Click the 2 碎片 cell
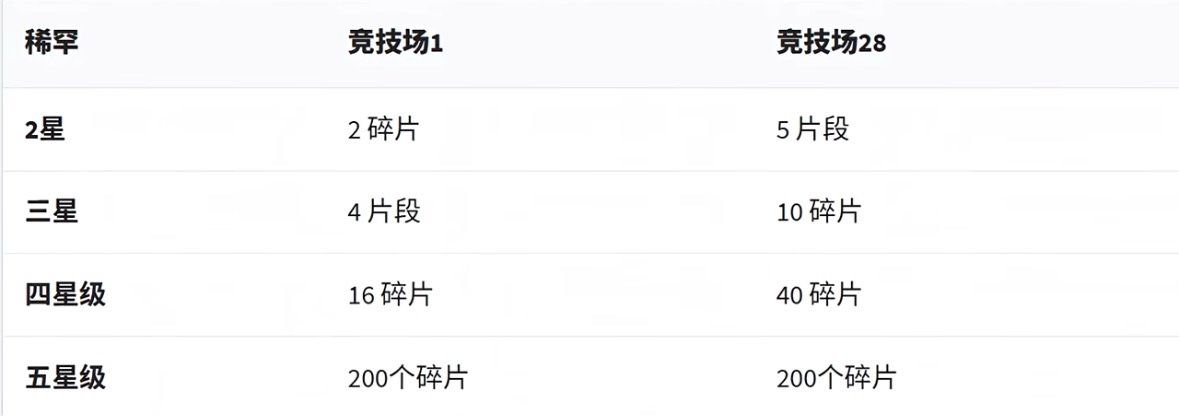Viewport: 1179px width, 416px height. click(382, 129)
